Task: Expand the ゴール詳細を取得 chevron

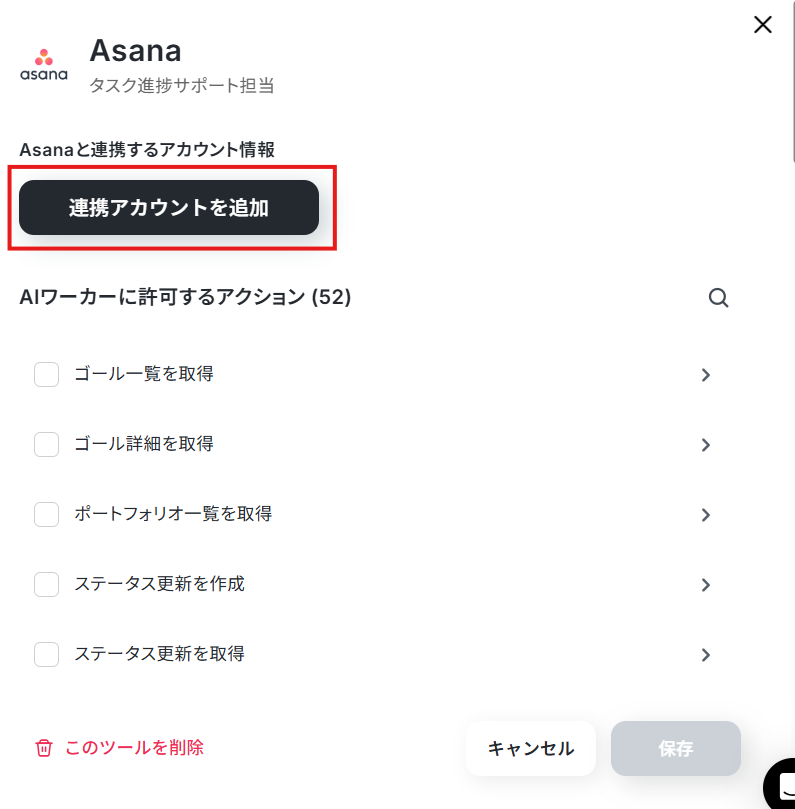Action: click(706, 445)
